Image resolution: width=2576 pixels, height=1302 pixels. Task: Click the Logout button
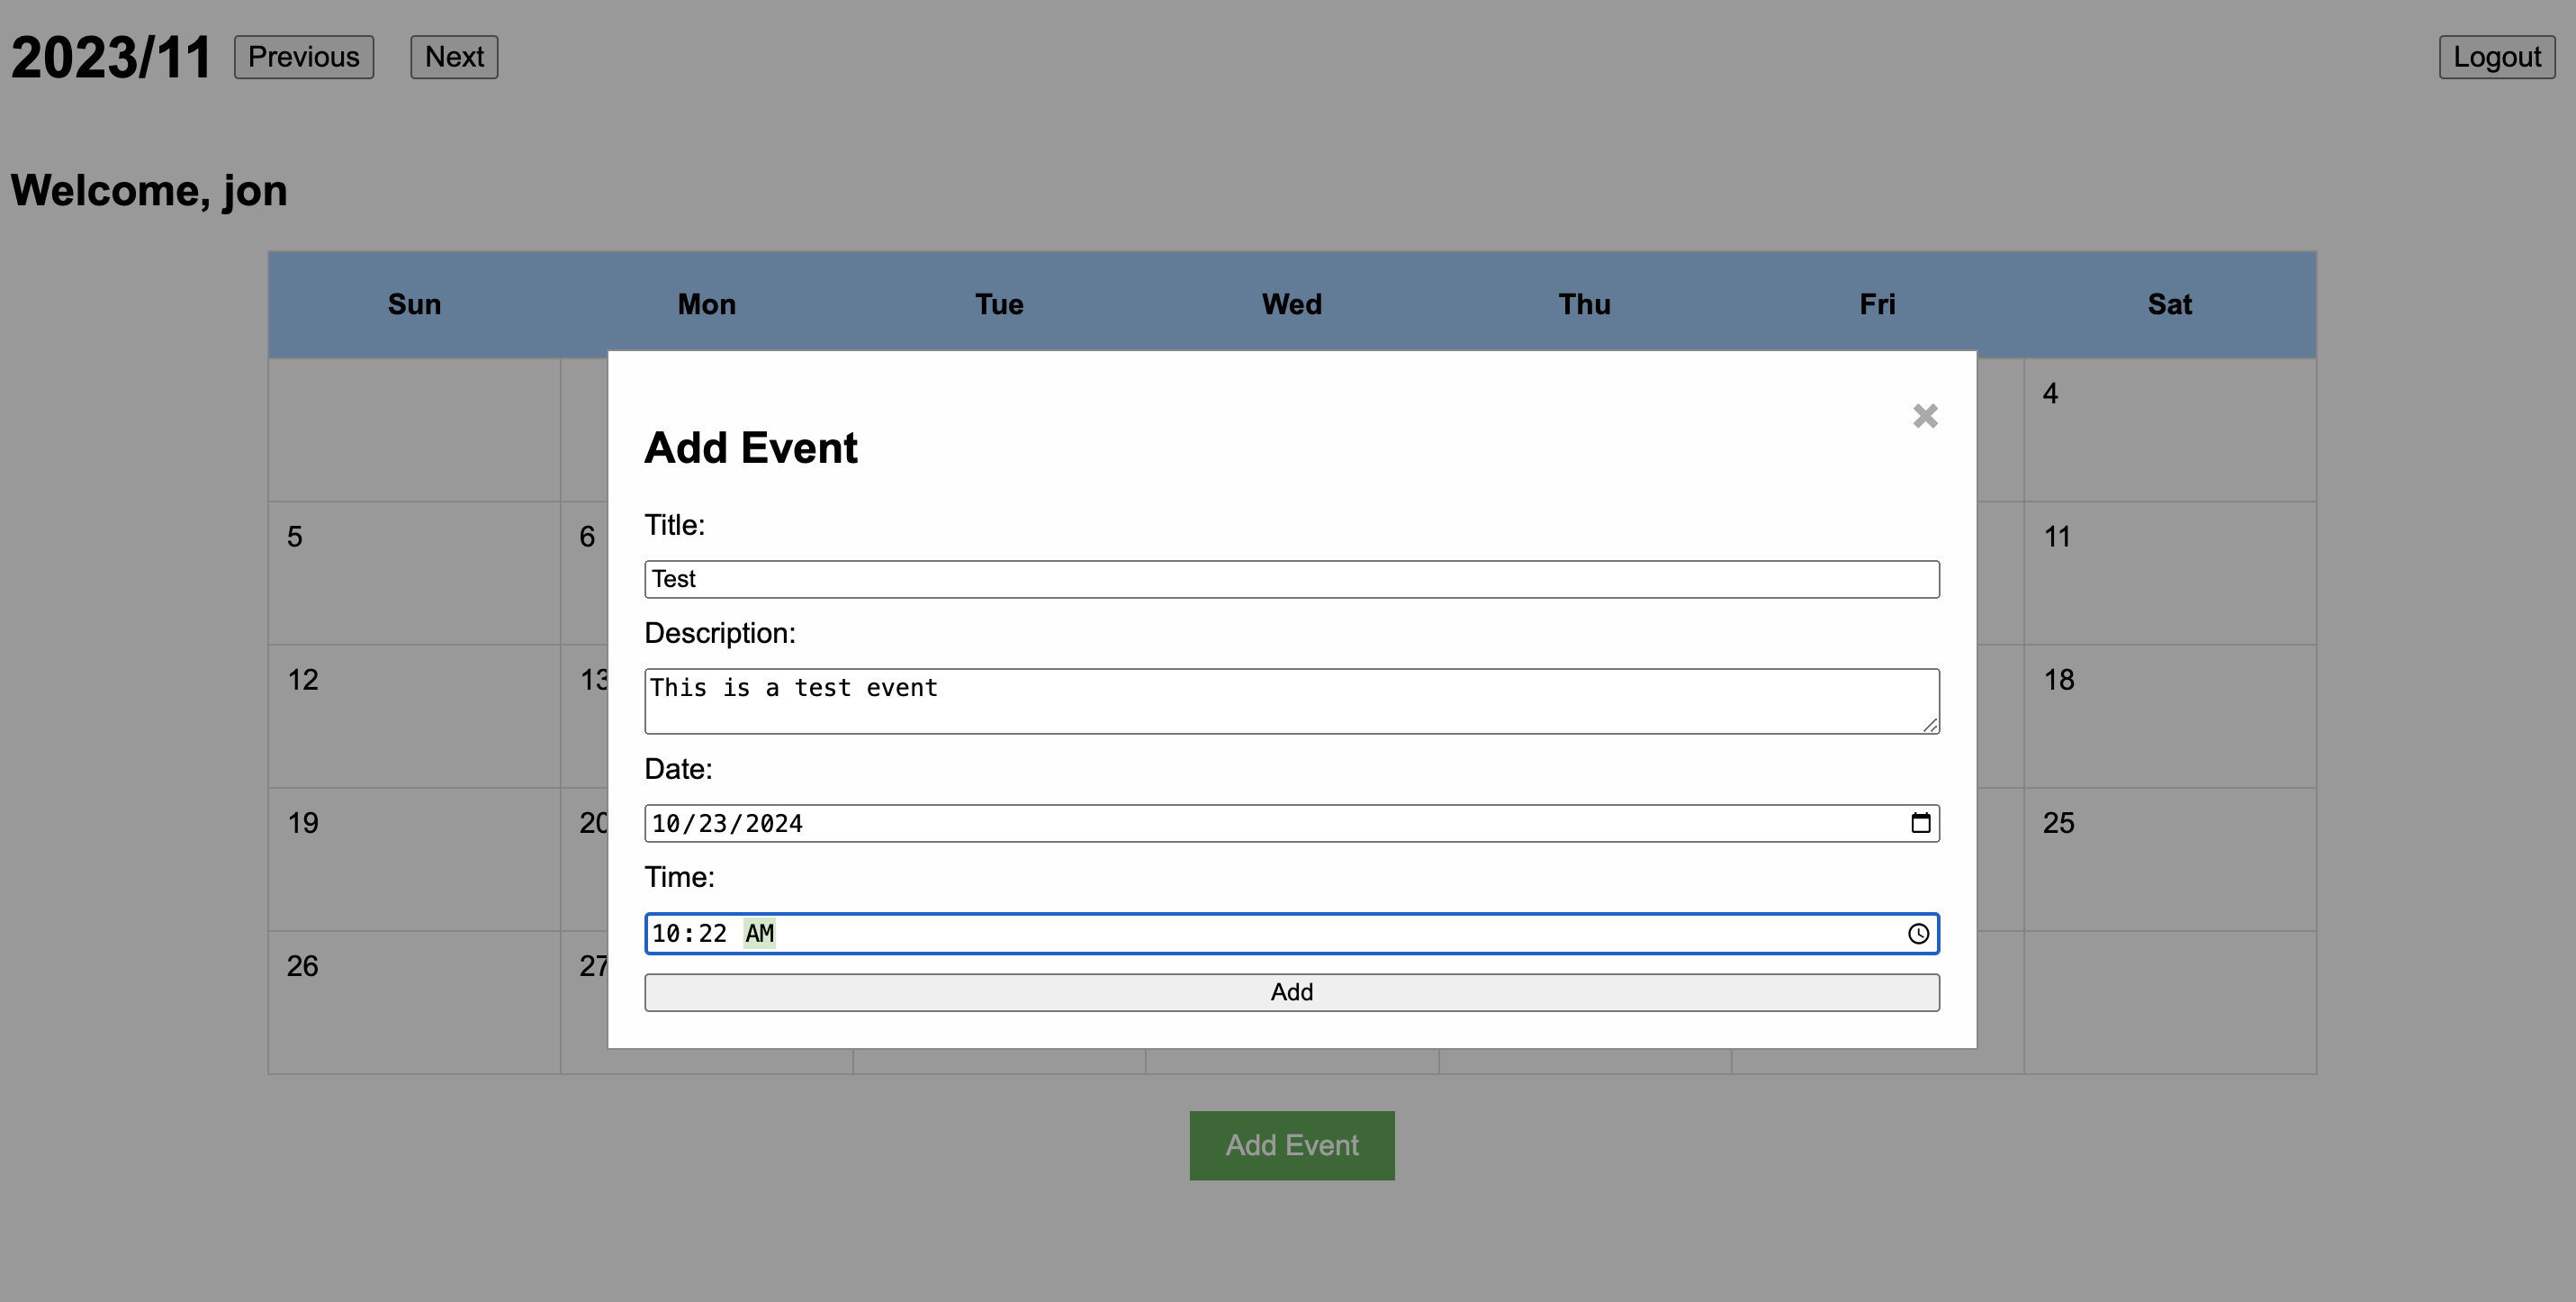click(x=2497, y=57)
